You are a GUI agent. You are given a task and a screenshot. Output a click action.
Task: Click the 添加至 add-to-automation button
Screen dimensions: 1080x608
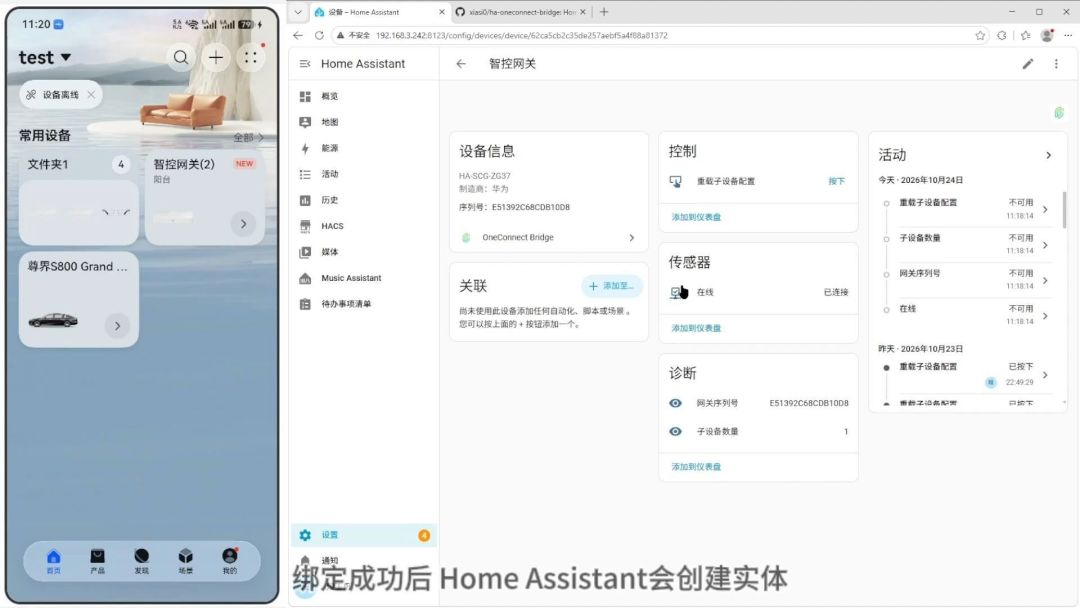612,286
